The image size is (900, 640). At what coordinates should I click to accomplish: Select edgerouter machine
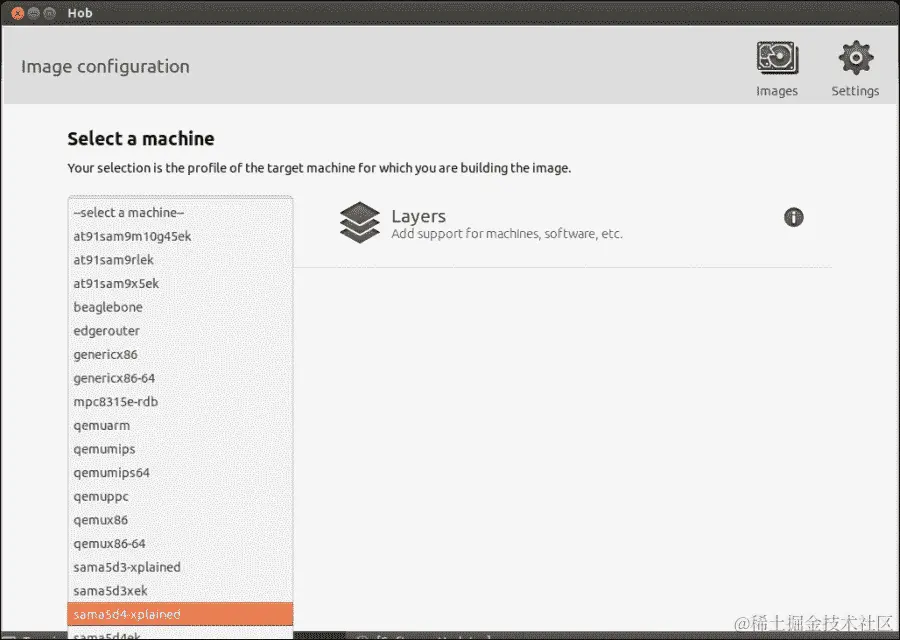tap(180, 331)
